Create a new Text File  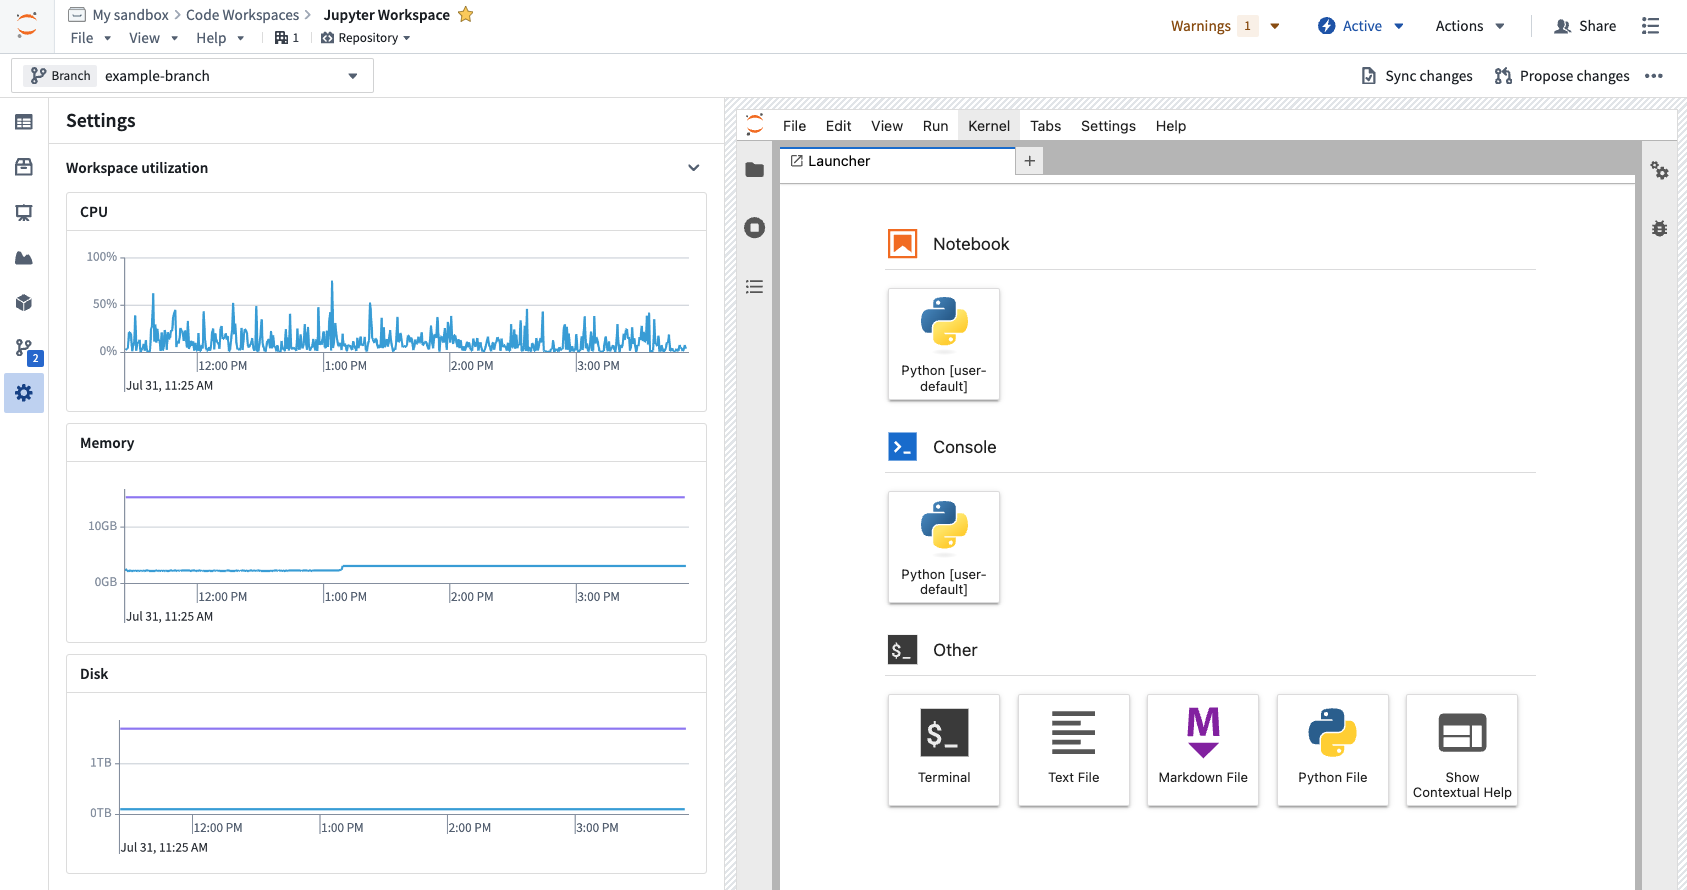coord(1074,750)
